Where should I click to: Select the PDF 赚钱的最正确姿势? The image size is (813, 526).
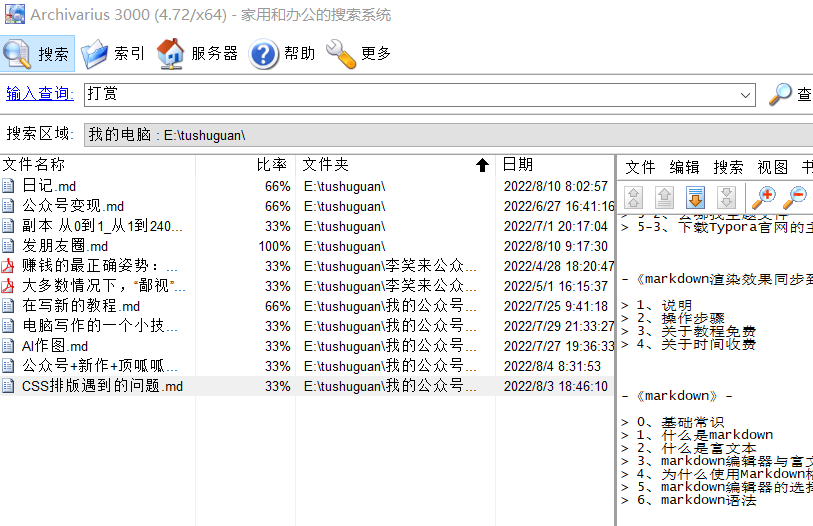point(100,266)
